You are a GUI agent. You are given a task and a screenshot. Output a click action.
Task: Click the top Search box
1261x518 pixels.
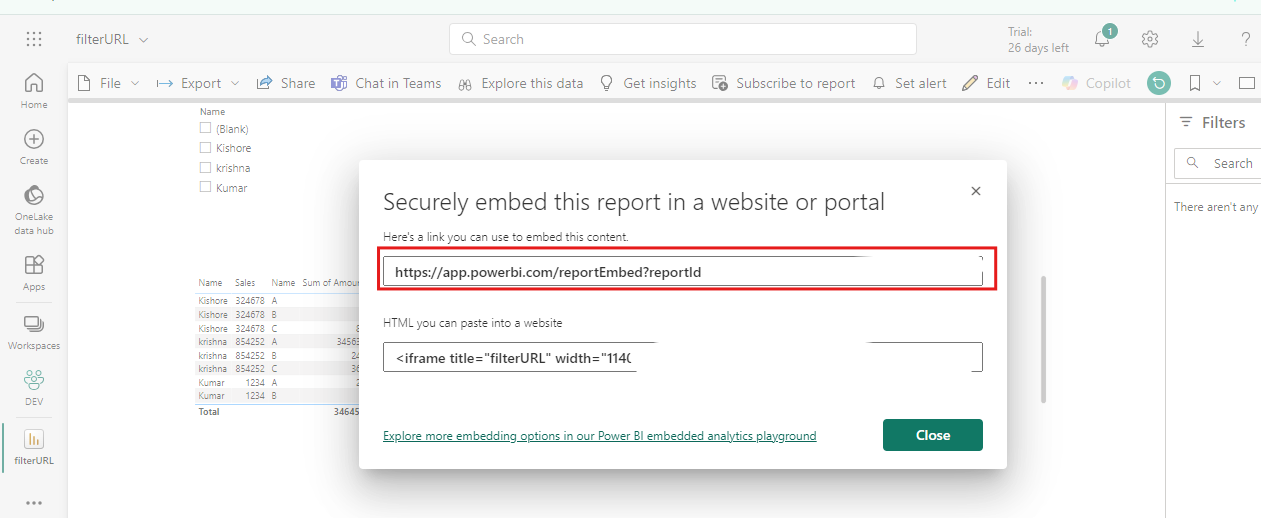pos(683,39)
